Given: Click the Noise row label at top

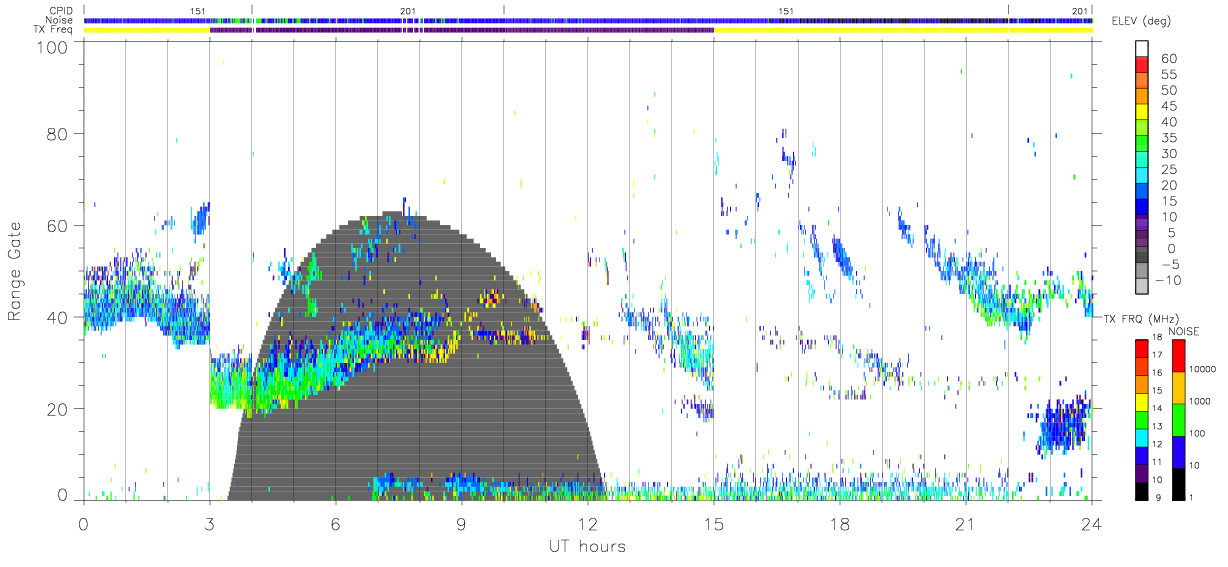Looking at the screenshot, I should pos(61,20).
